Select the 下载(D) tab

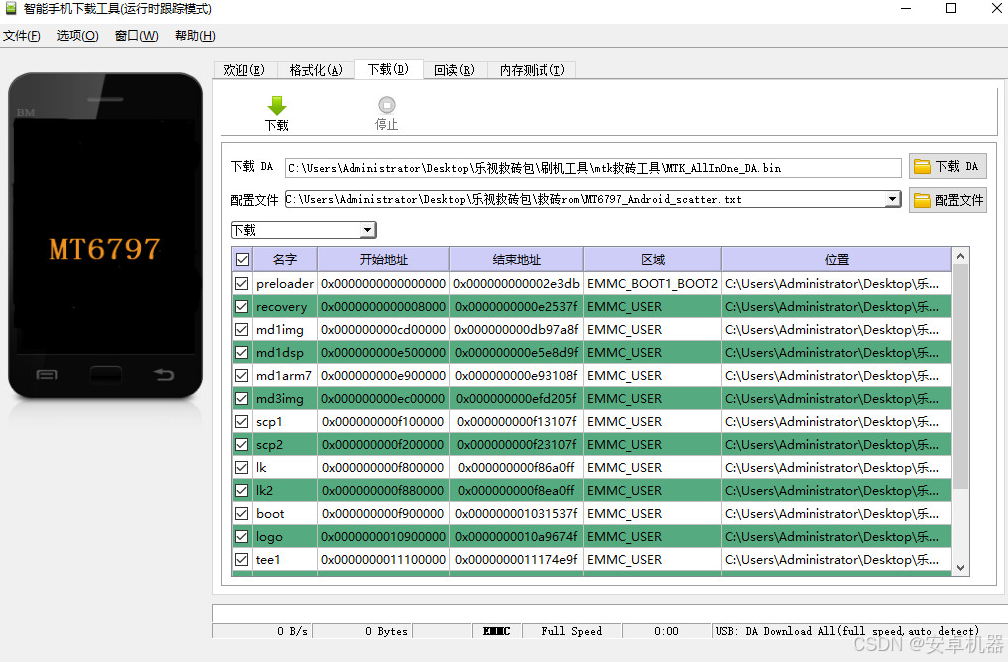coord(388,69)
